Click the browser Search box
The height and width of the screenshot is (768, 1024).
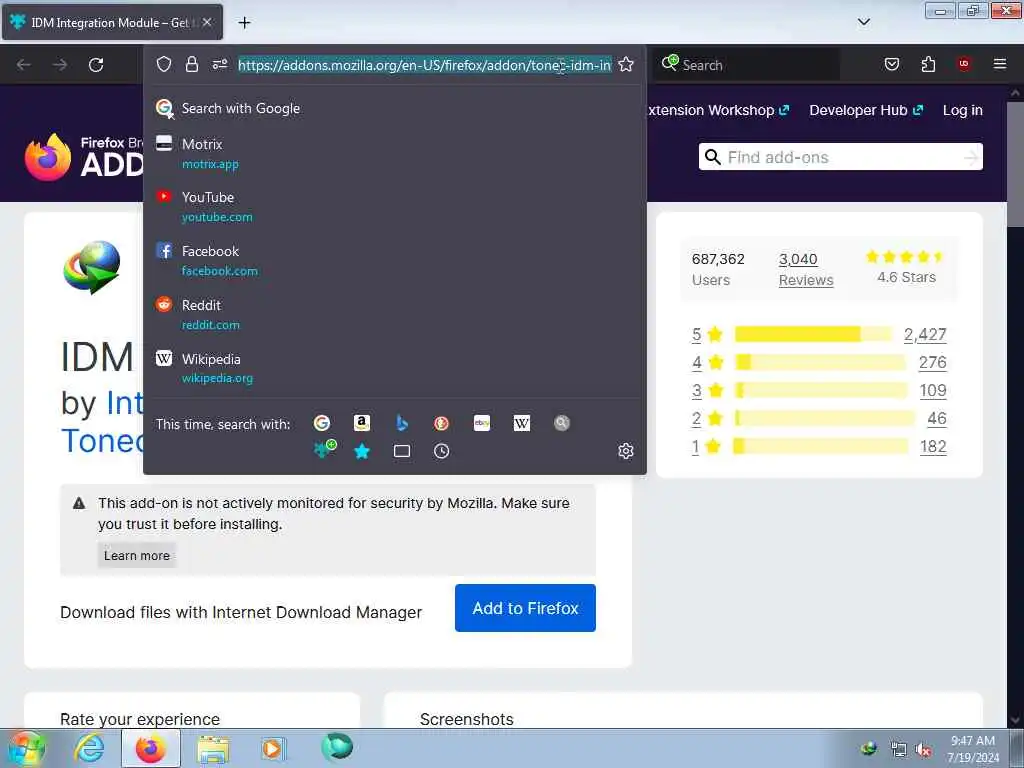tap(747, 65)
